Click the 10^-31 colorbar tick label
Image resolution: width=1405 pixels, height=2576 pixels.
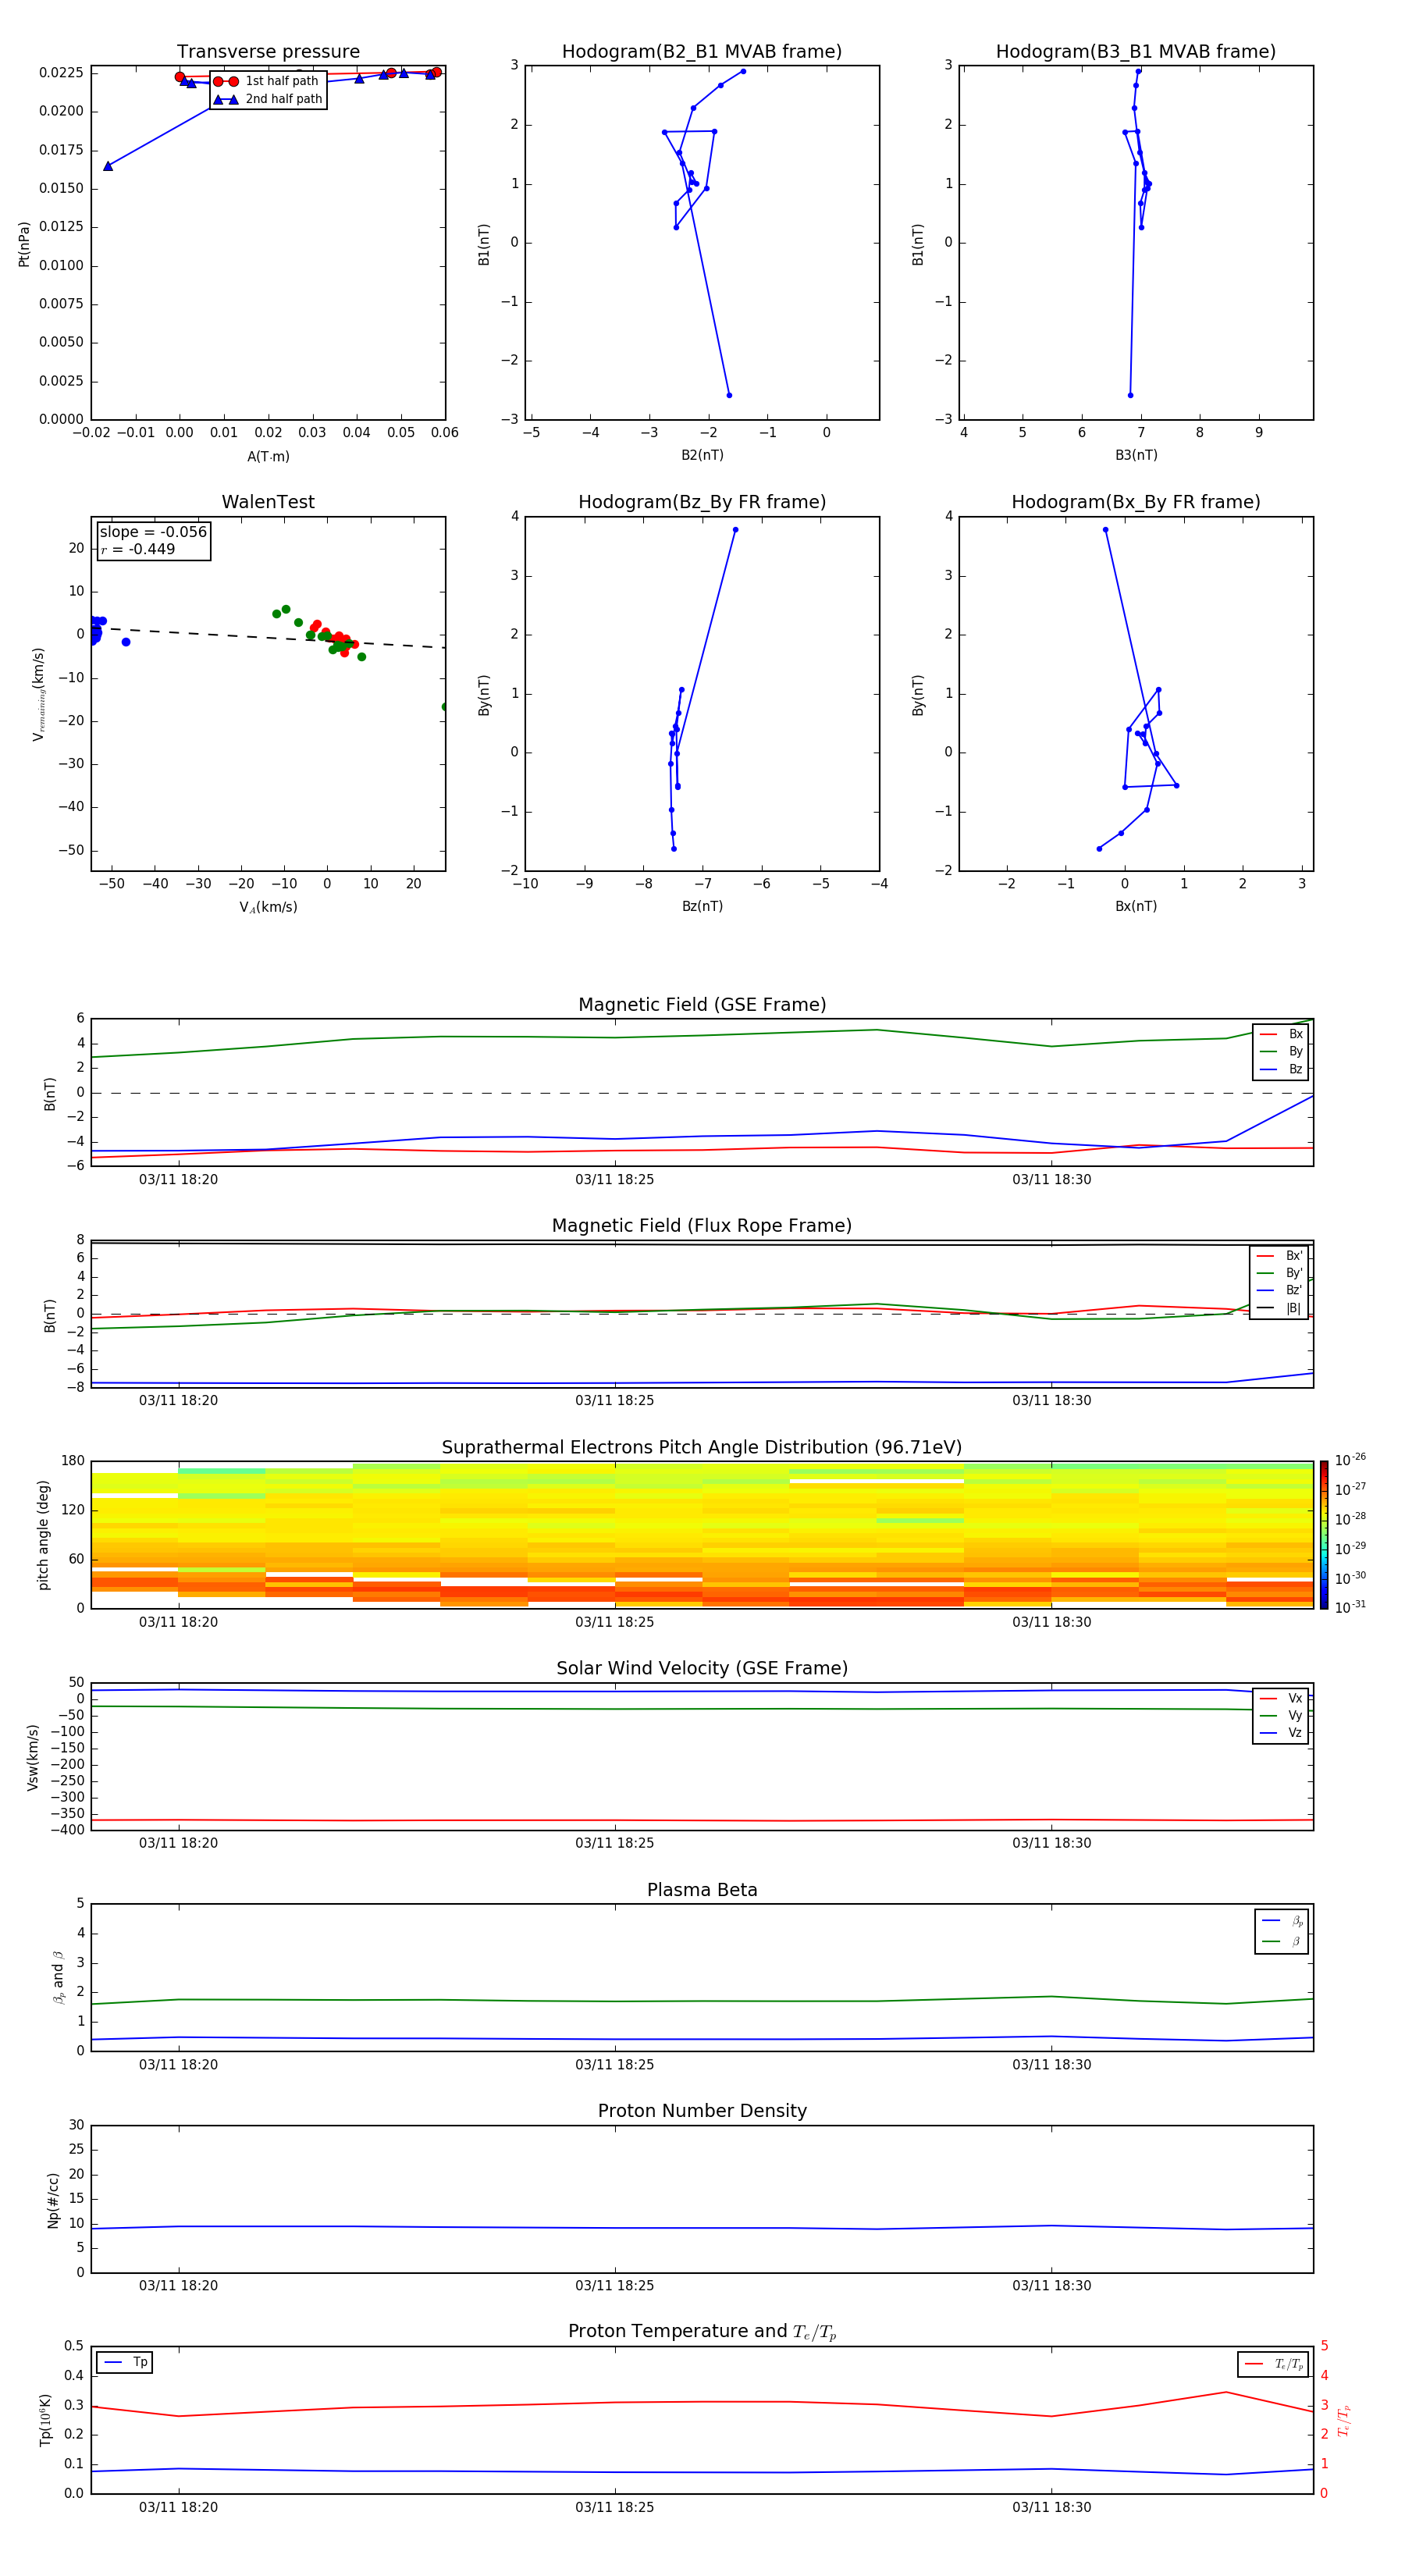[x=1351, y=1608]
